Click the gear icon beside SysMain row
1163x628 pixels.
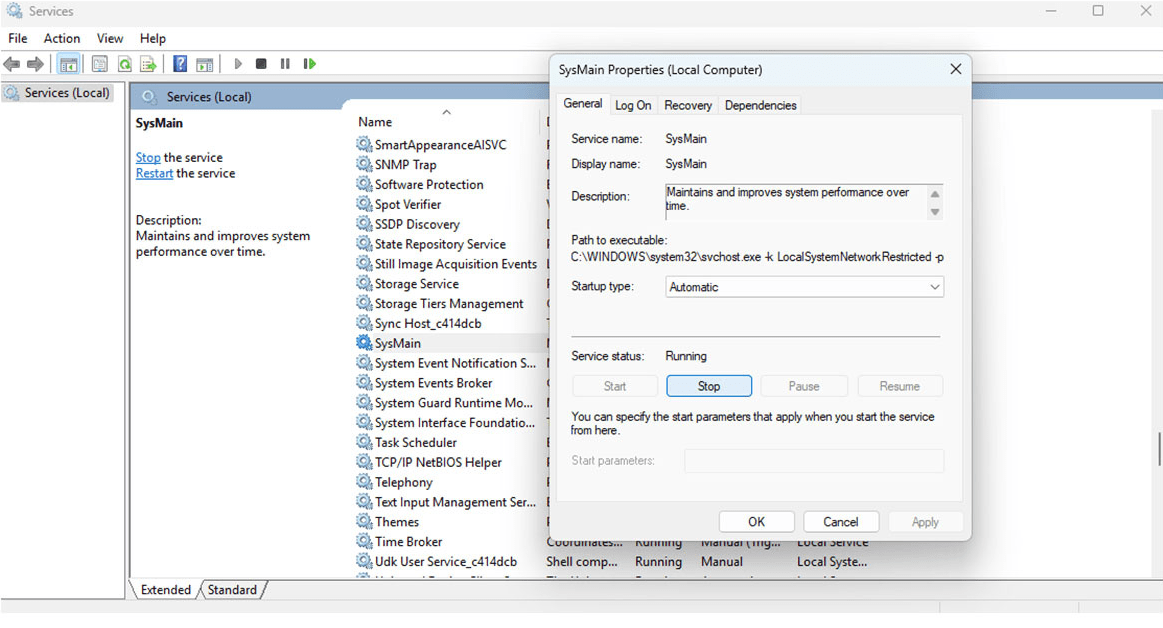tap(364, 343)
